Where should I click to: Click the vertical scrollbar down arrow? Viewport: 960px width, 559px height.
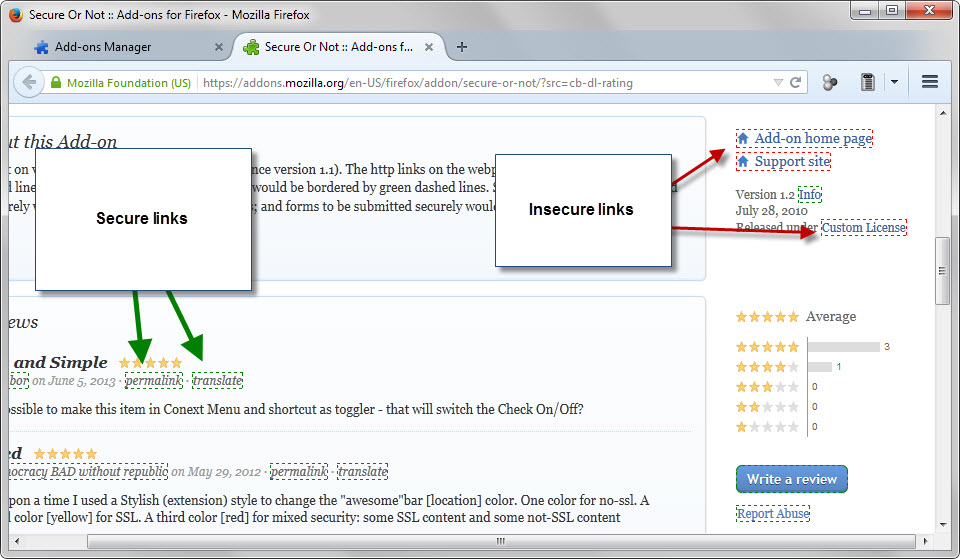(943, 525)
